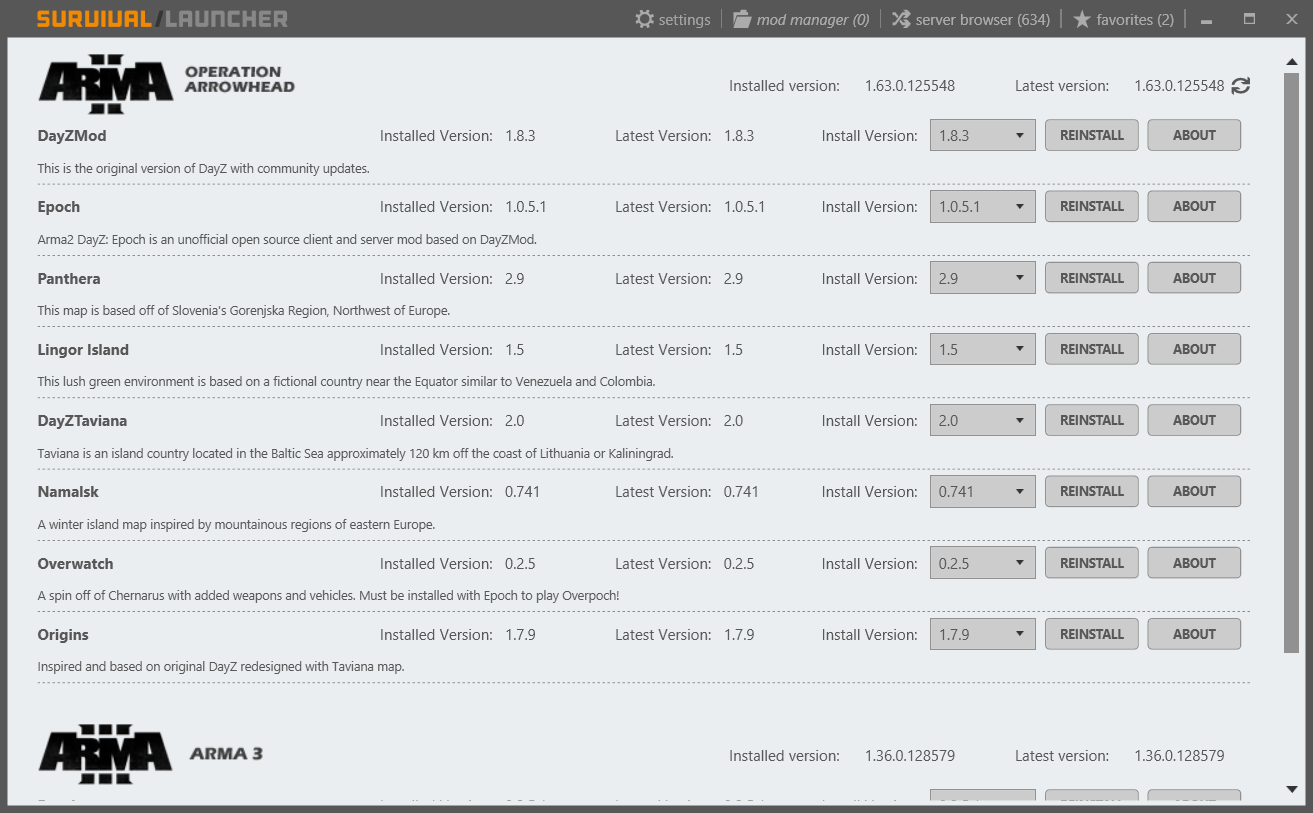
Task: Click the favorites star icon
Action: 1082,19
